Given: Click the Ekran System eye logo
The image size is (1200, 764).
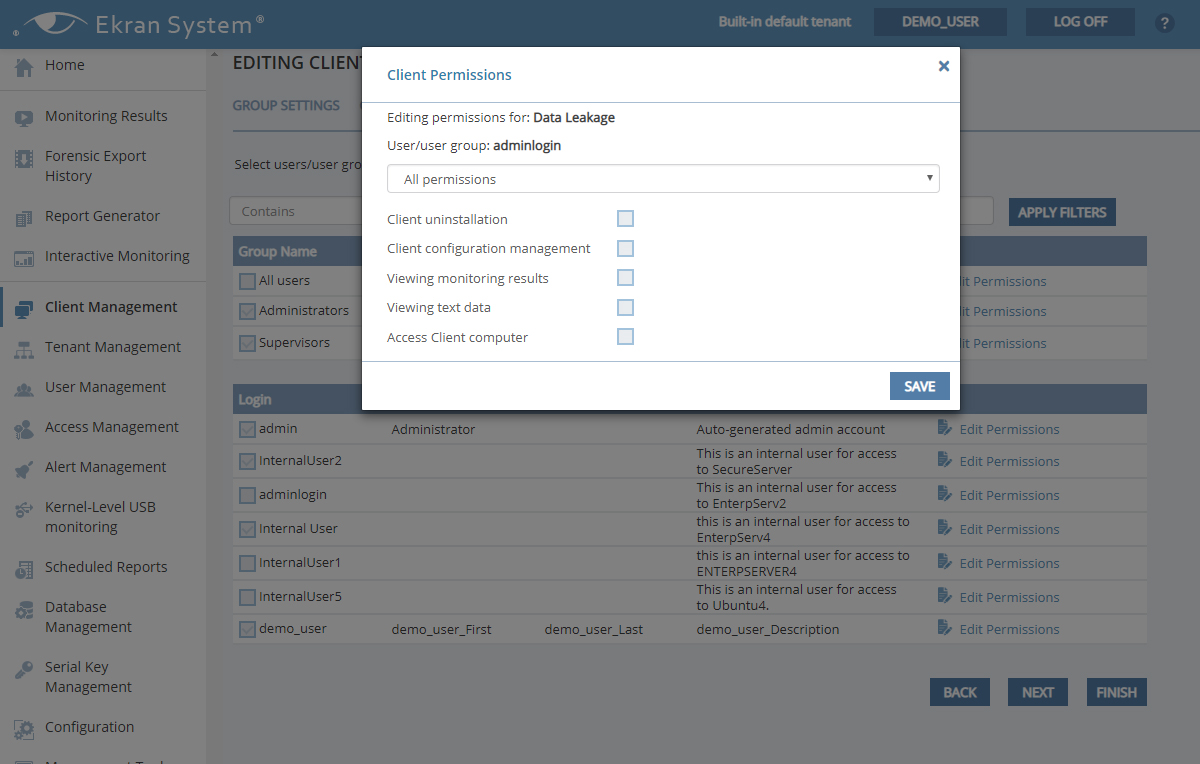Looking at the screenshot, I should [49, 24].
